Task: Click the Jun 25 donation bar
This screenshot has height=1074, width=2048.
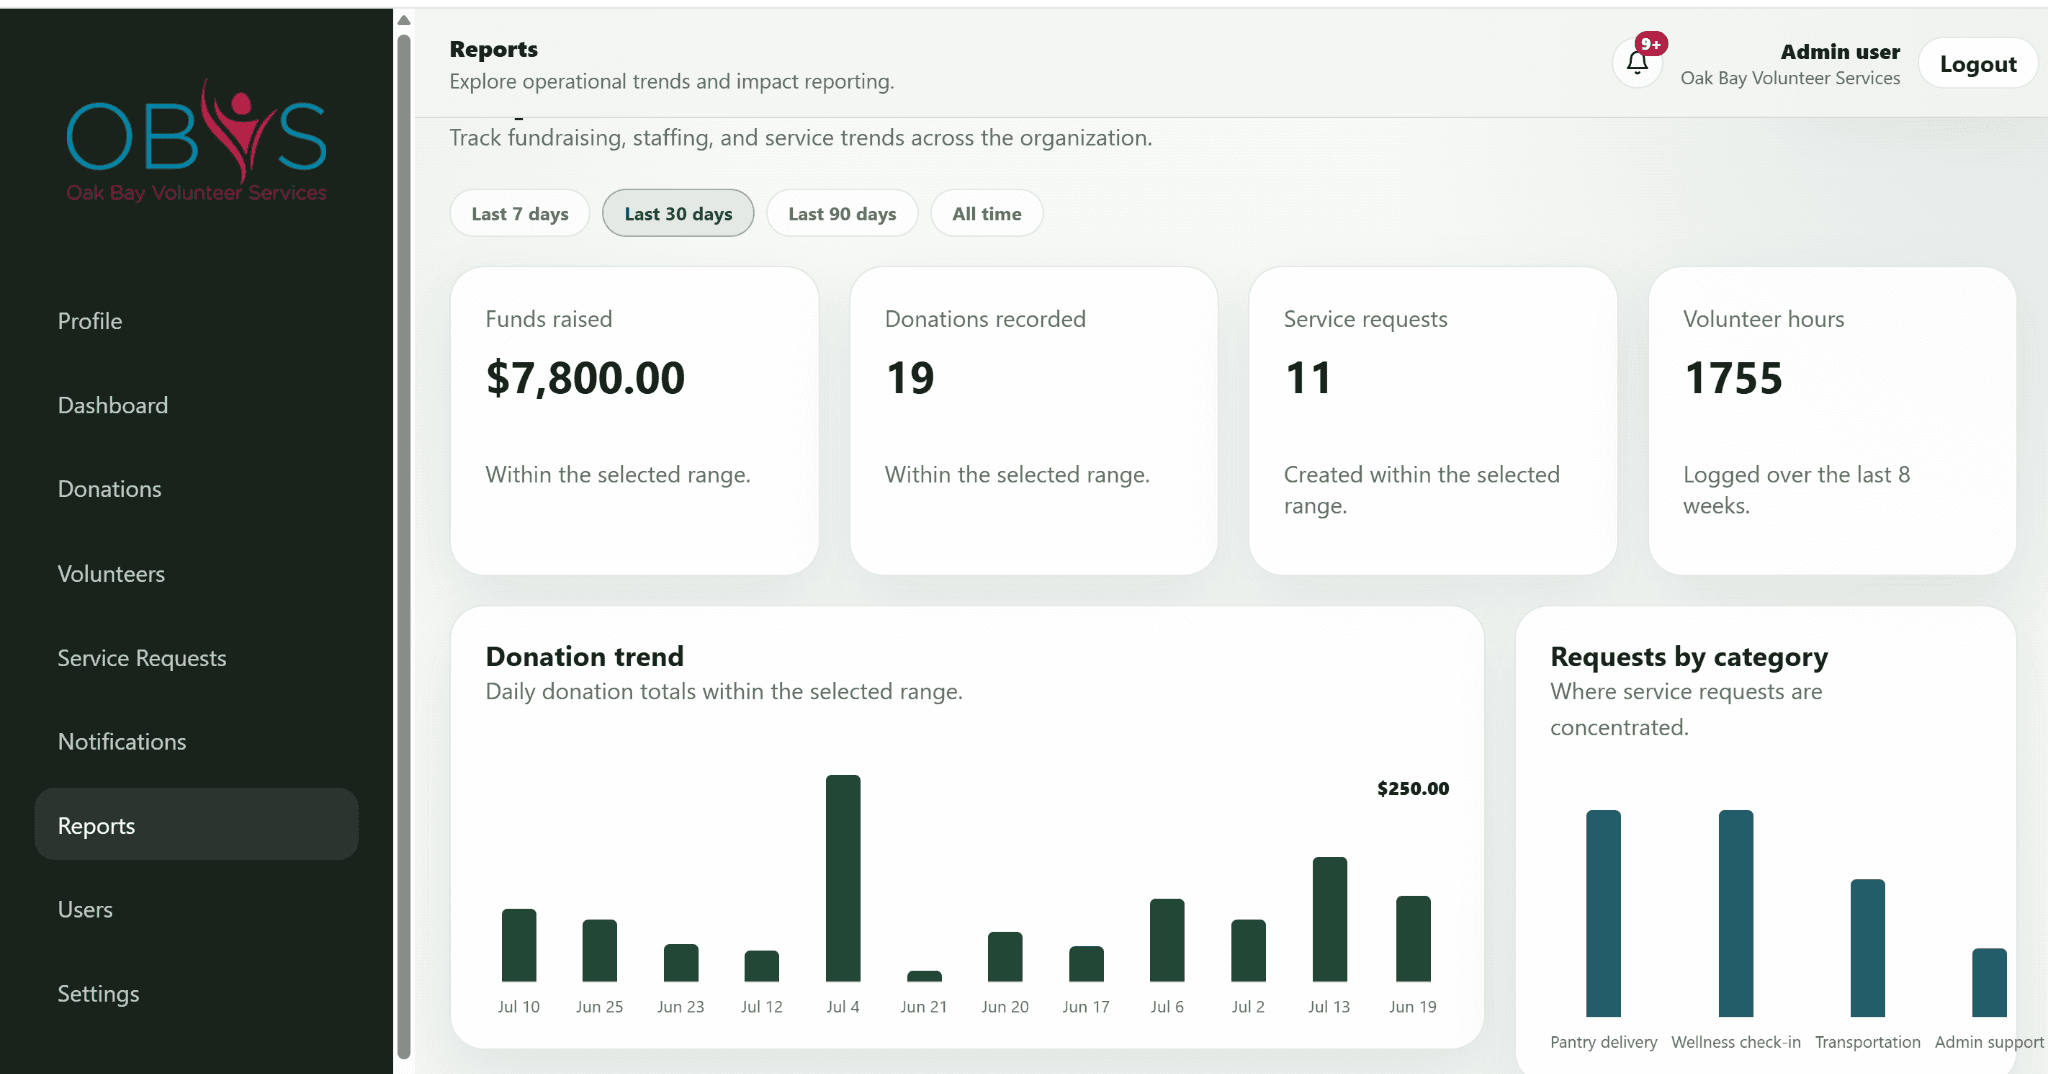Action: pos(600,950)
